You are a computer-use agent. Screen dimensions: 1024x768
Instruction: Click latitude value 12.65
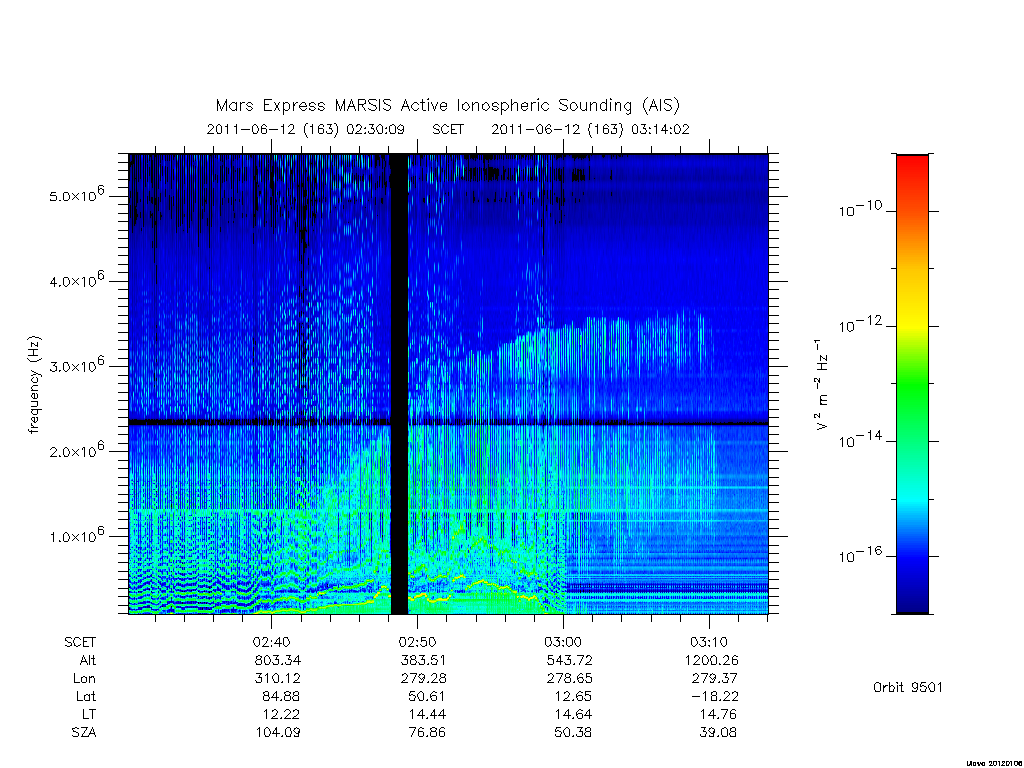573,697
